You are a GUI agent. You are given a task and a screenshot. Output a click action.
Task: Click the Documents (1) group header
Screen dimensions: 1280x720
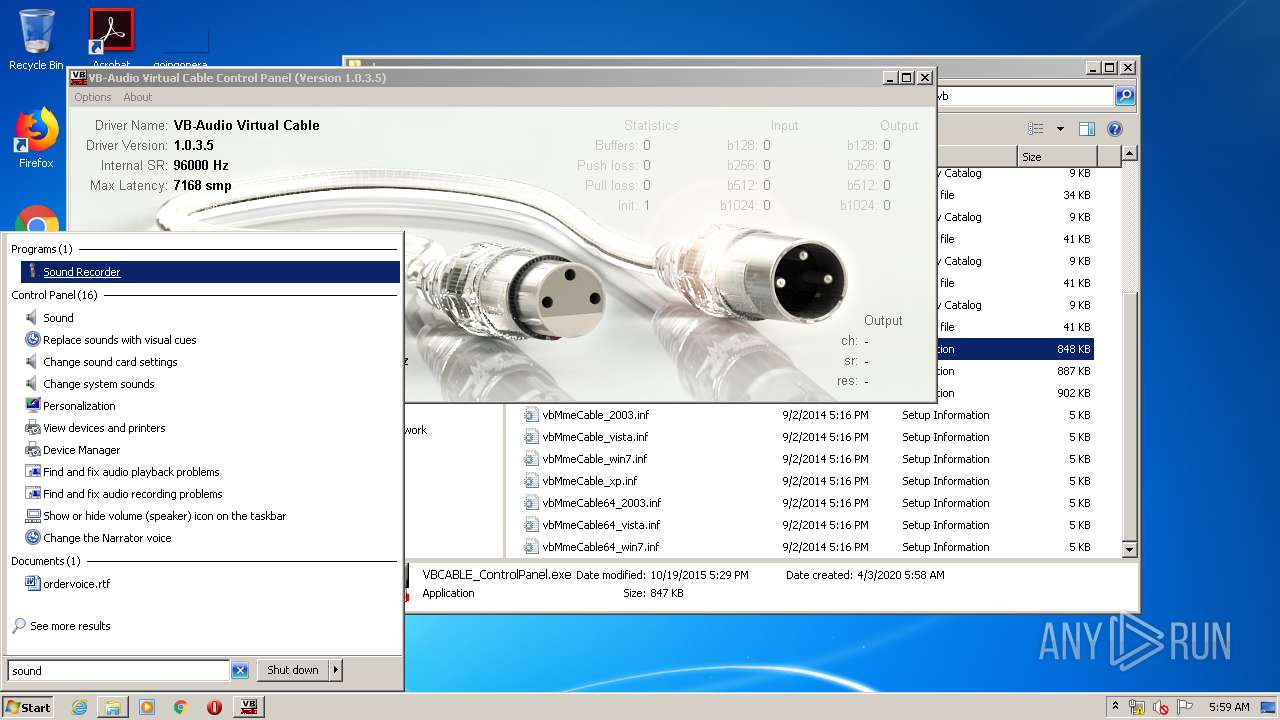pos(46,562)
